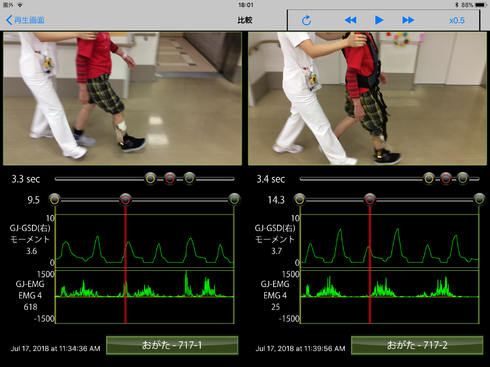The width and height of the screenshot is (490, 367).
Task: Click left GJ-GSD(右) moment graph
Action: [145, 241]
